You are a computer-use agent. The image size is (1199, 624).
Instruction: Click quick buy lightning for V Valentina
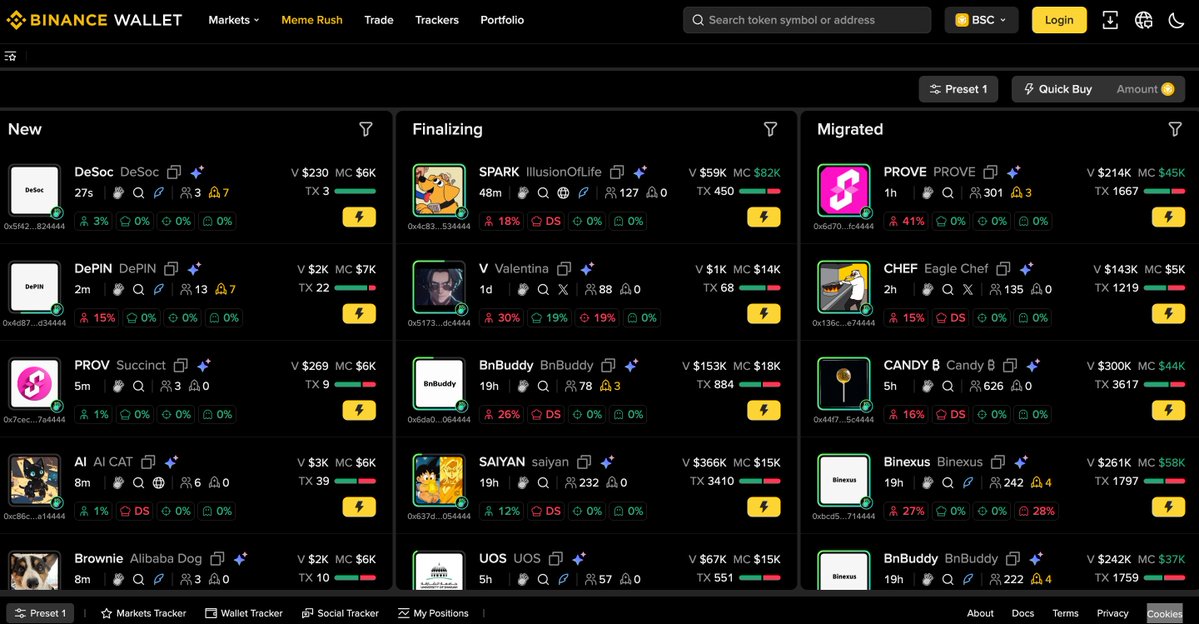point(763,314)
